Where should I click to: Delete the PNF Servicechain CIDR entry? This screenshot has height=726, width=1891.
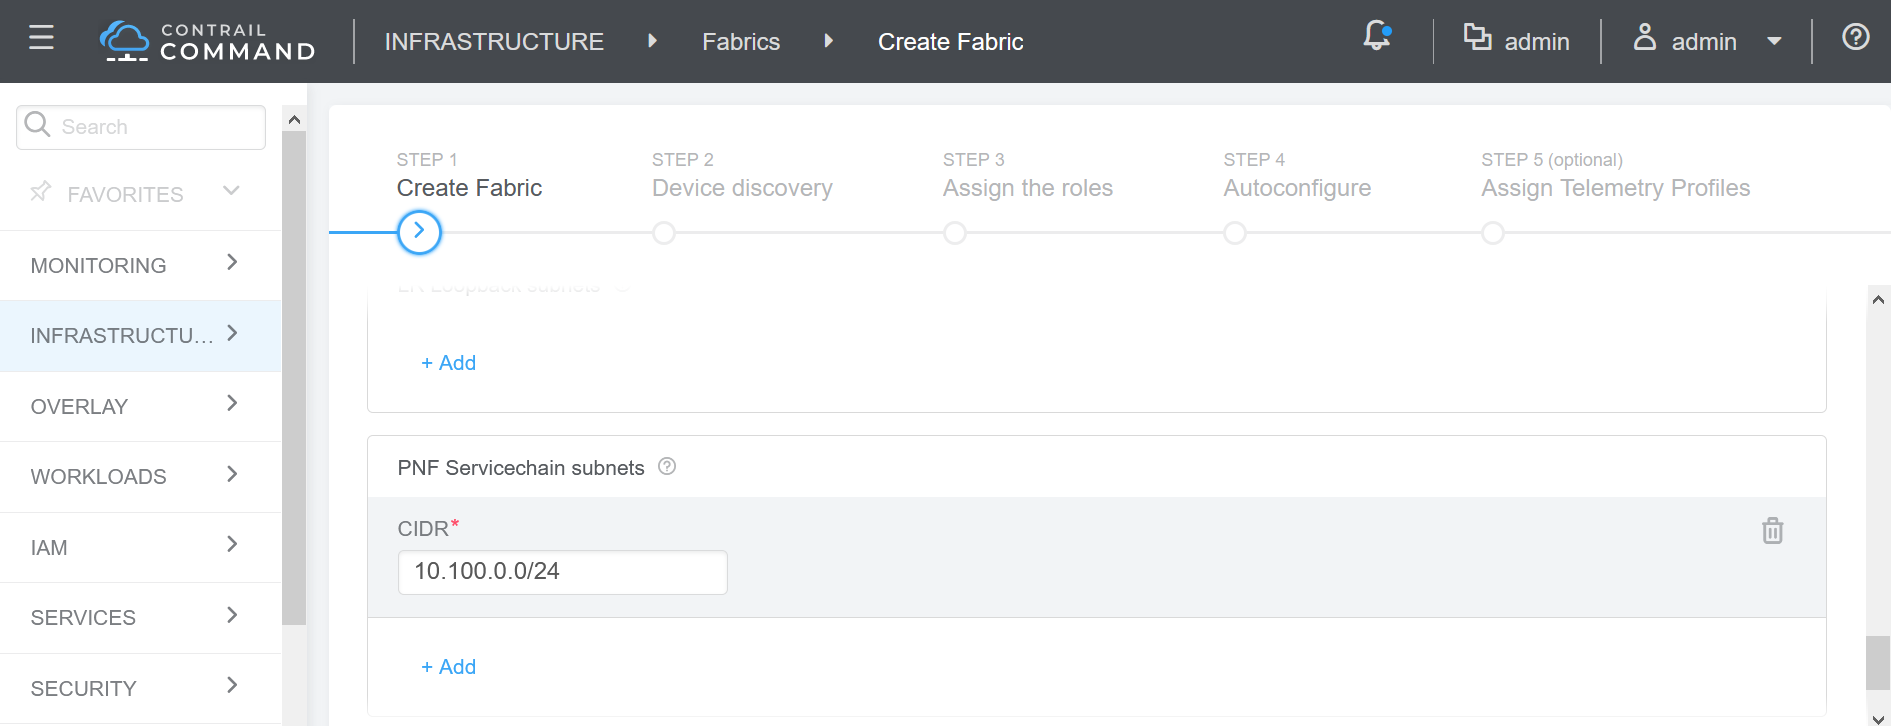(x=1772, y=530)
